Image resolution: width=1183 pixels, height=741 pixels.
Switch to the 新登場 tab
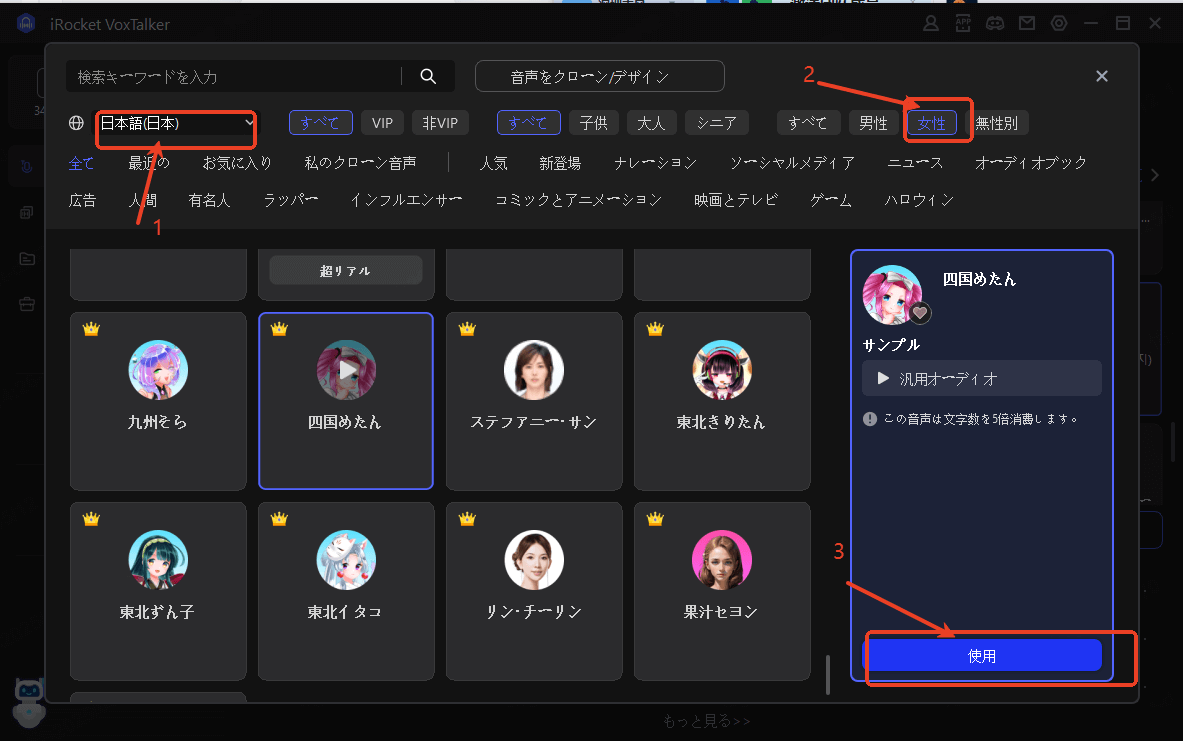tap(560, 163)
